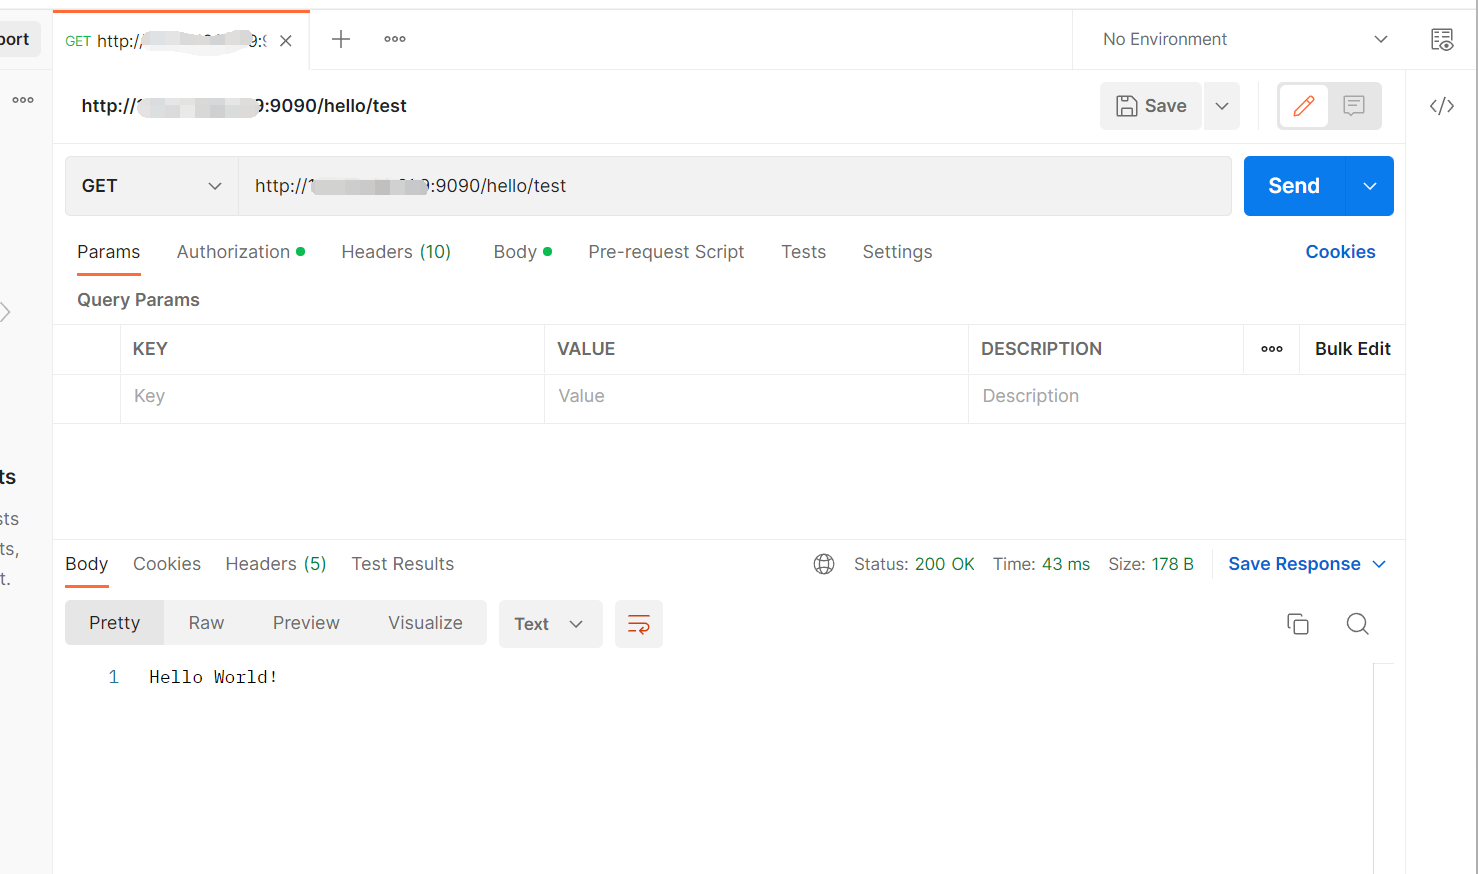Click response line number 1
The height and width of the screenshot is (874, 1478).
pos(114,677)
